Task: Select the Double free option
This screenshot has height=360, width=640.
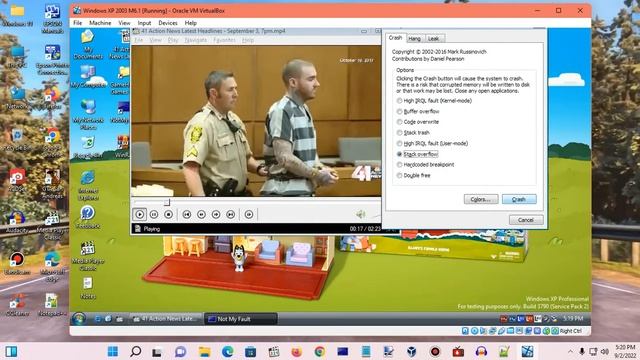Action: pos(413,175)
